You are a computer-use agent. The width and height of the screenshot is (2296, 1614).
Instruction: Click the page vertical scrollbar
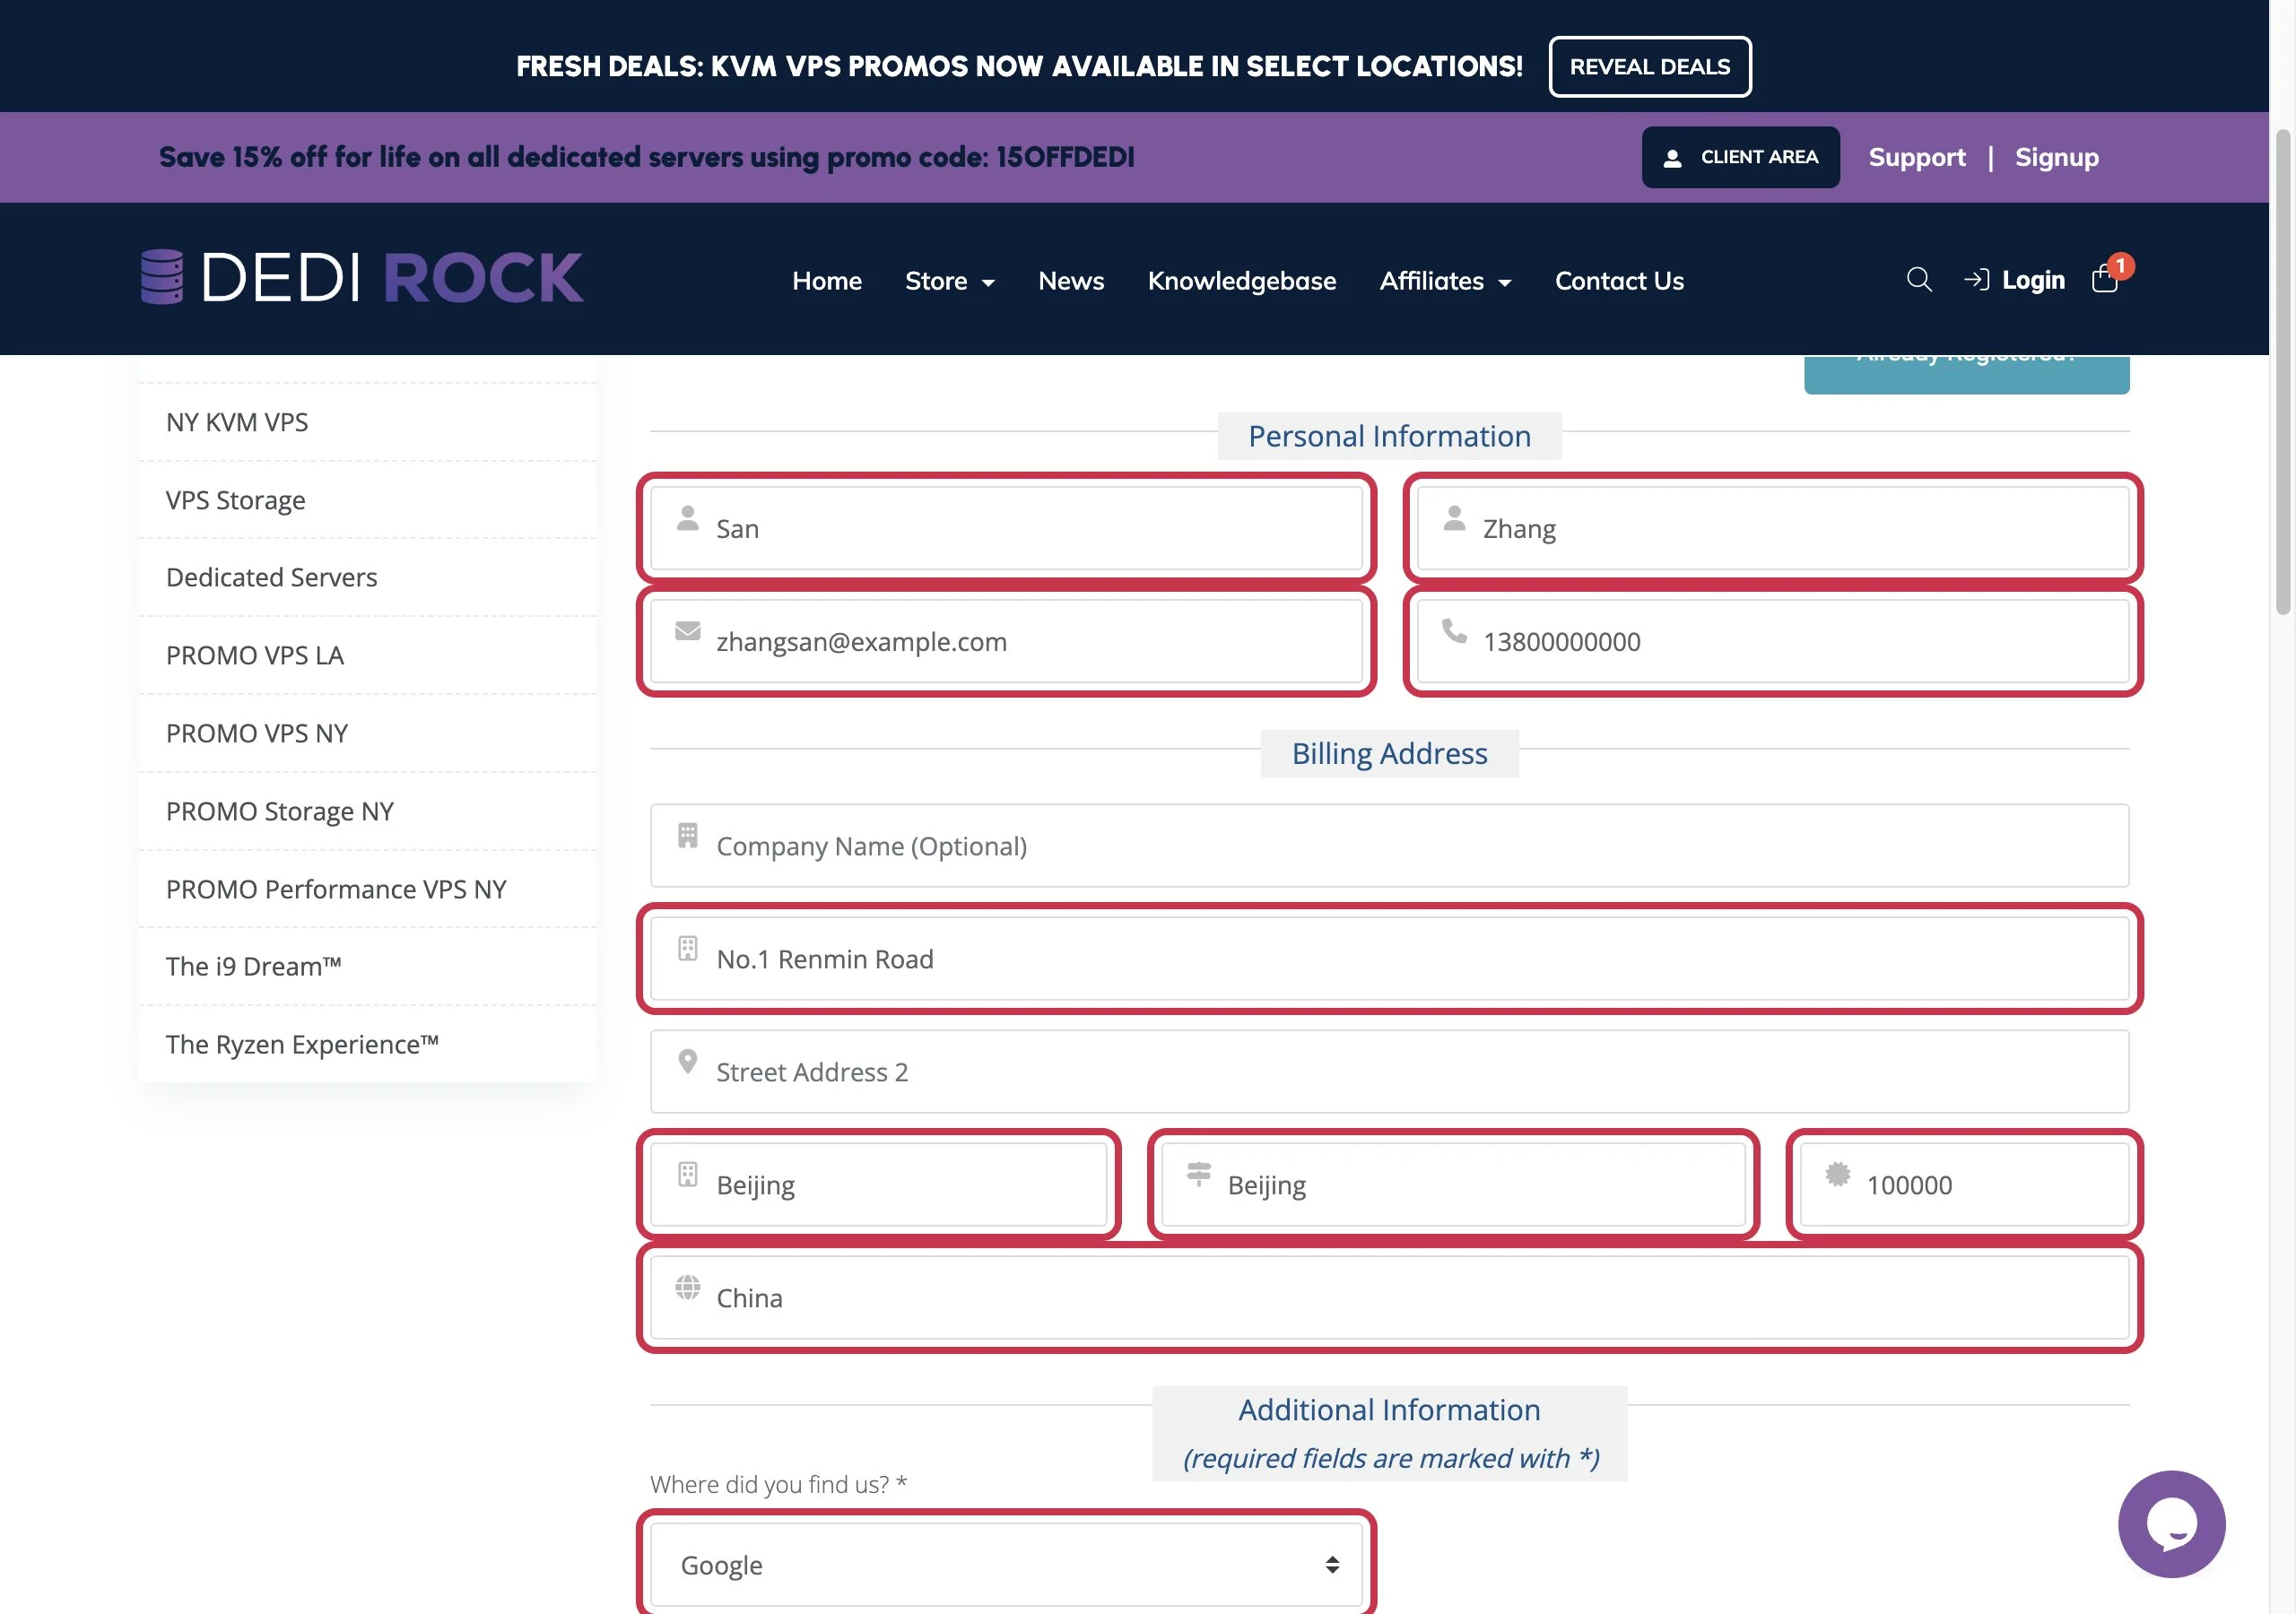pos(2282,372)
